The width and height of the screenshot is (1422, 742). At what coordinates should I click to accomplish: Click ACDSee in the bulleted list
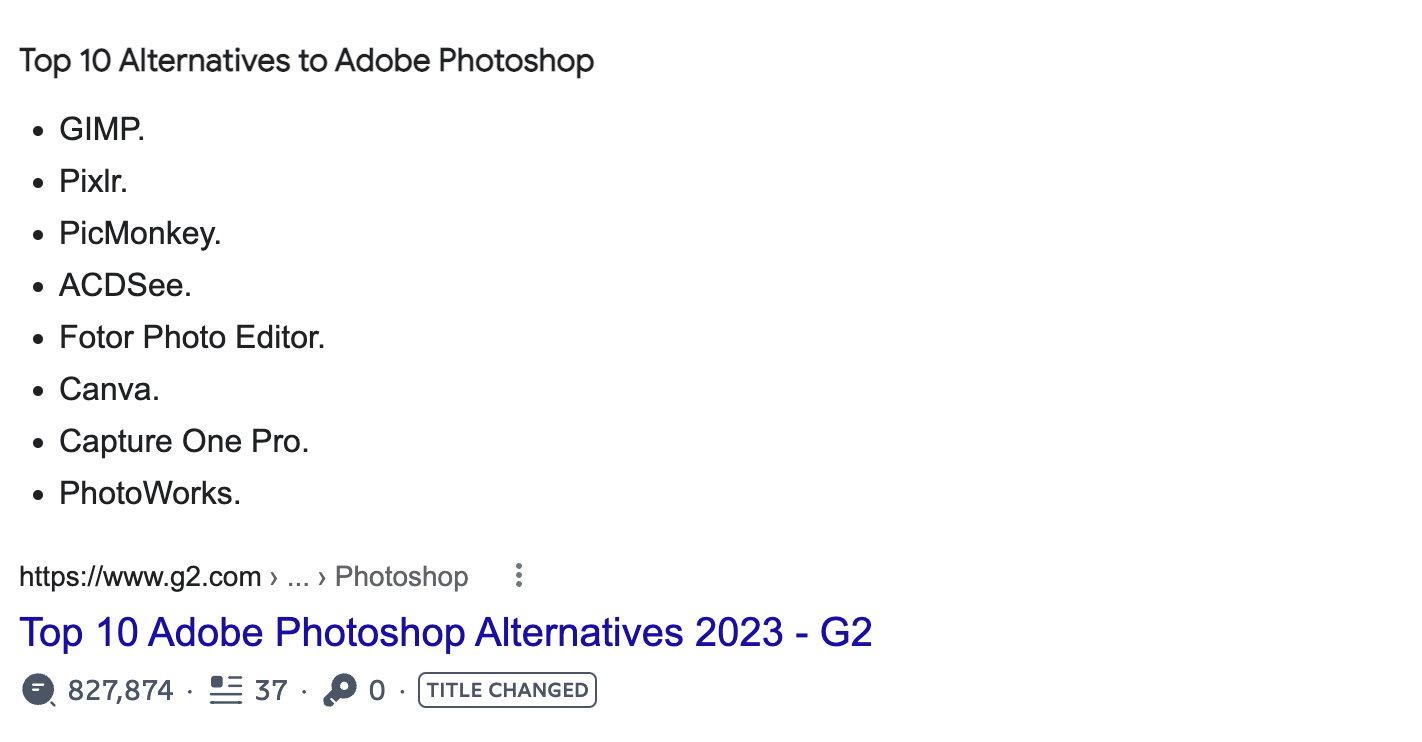pos(125,286)
